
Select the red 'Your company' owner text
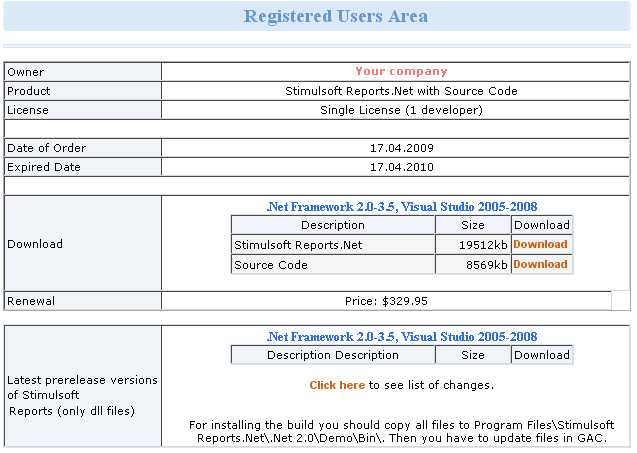[x=401, y=72]
